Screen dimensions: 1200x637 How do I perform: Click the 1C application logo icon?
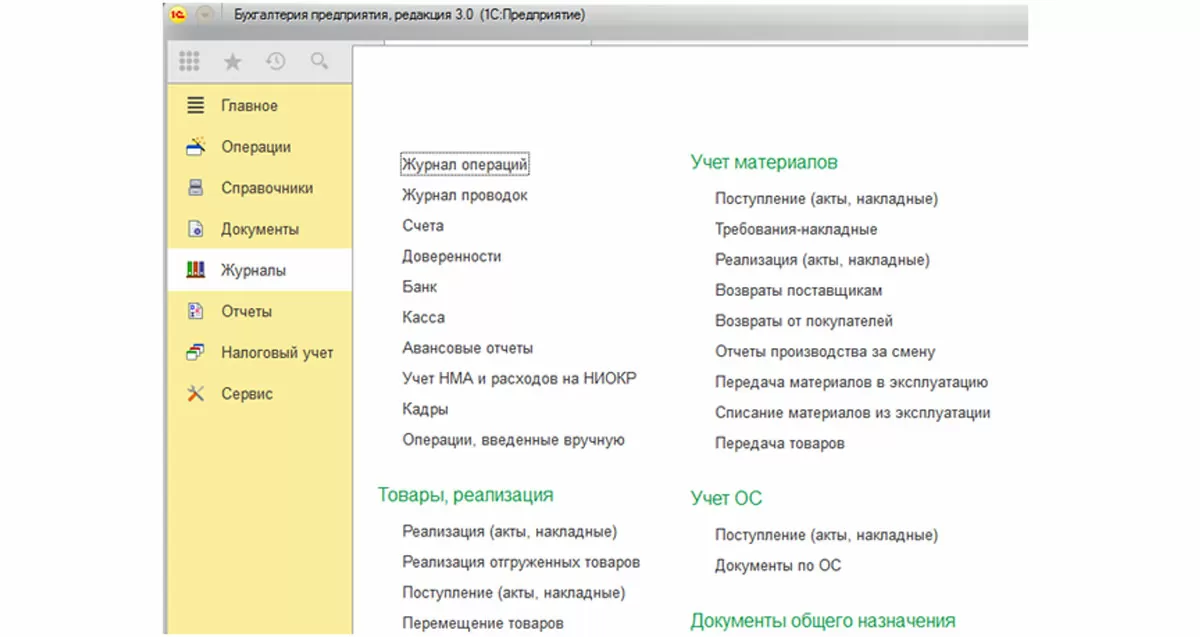pos(179,15)
